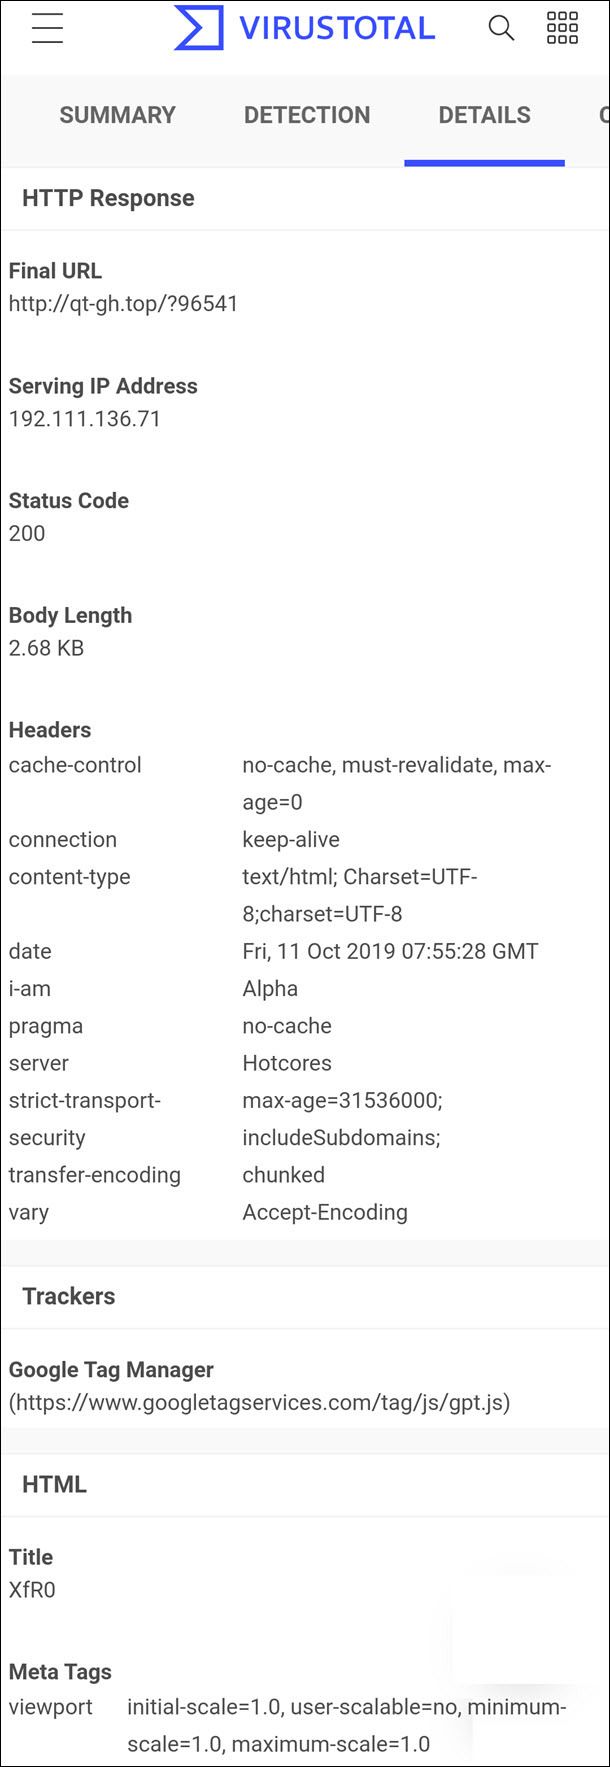Switch to the SUMMARY tab

click(117, 115)
